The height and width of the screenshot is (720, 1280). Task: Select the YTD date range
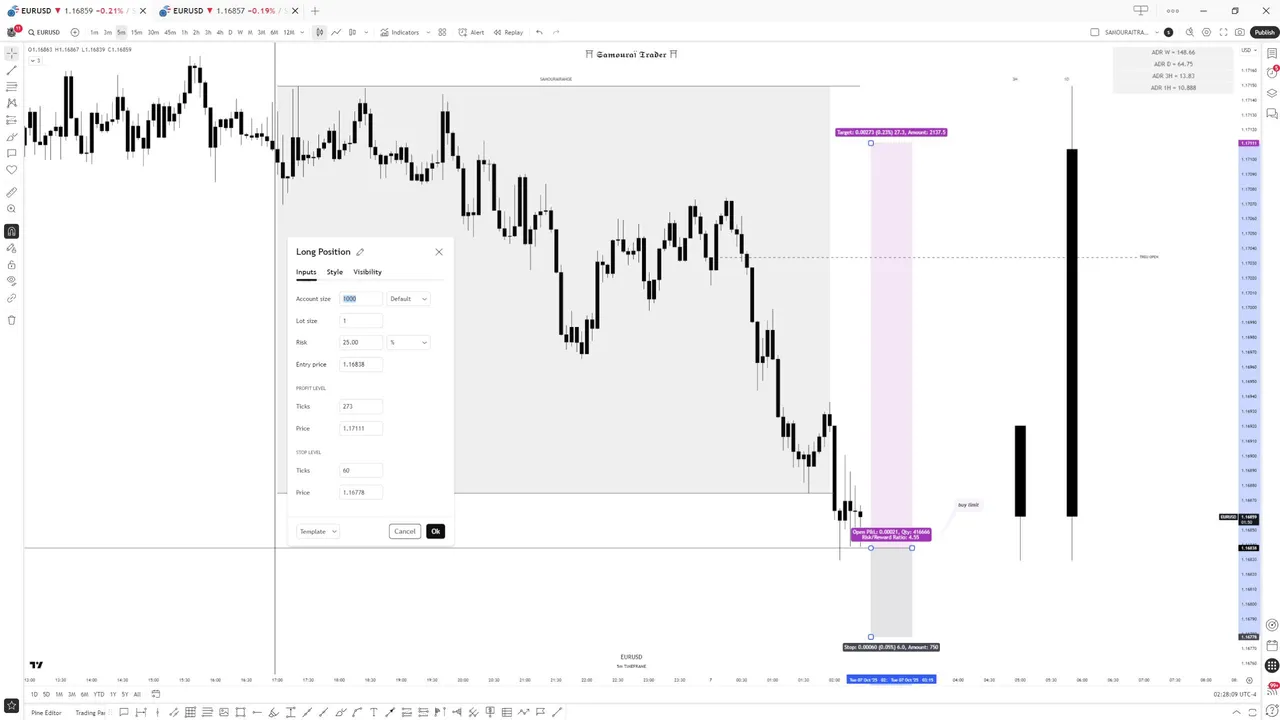[98, 694]
